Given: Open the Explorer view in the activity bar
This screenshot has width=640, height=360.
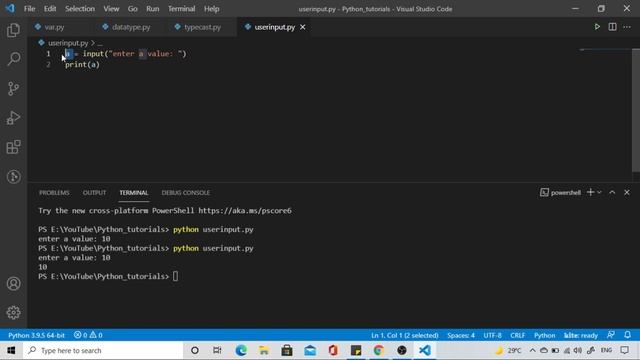Looking at the screenshot, I should (13, 30).
